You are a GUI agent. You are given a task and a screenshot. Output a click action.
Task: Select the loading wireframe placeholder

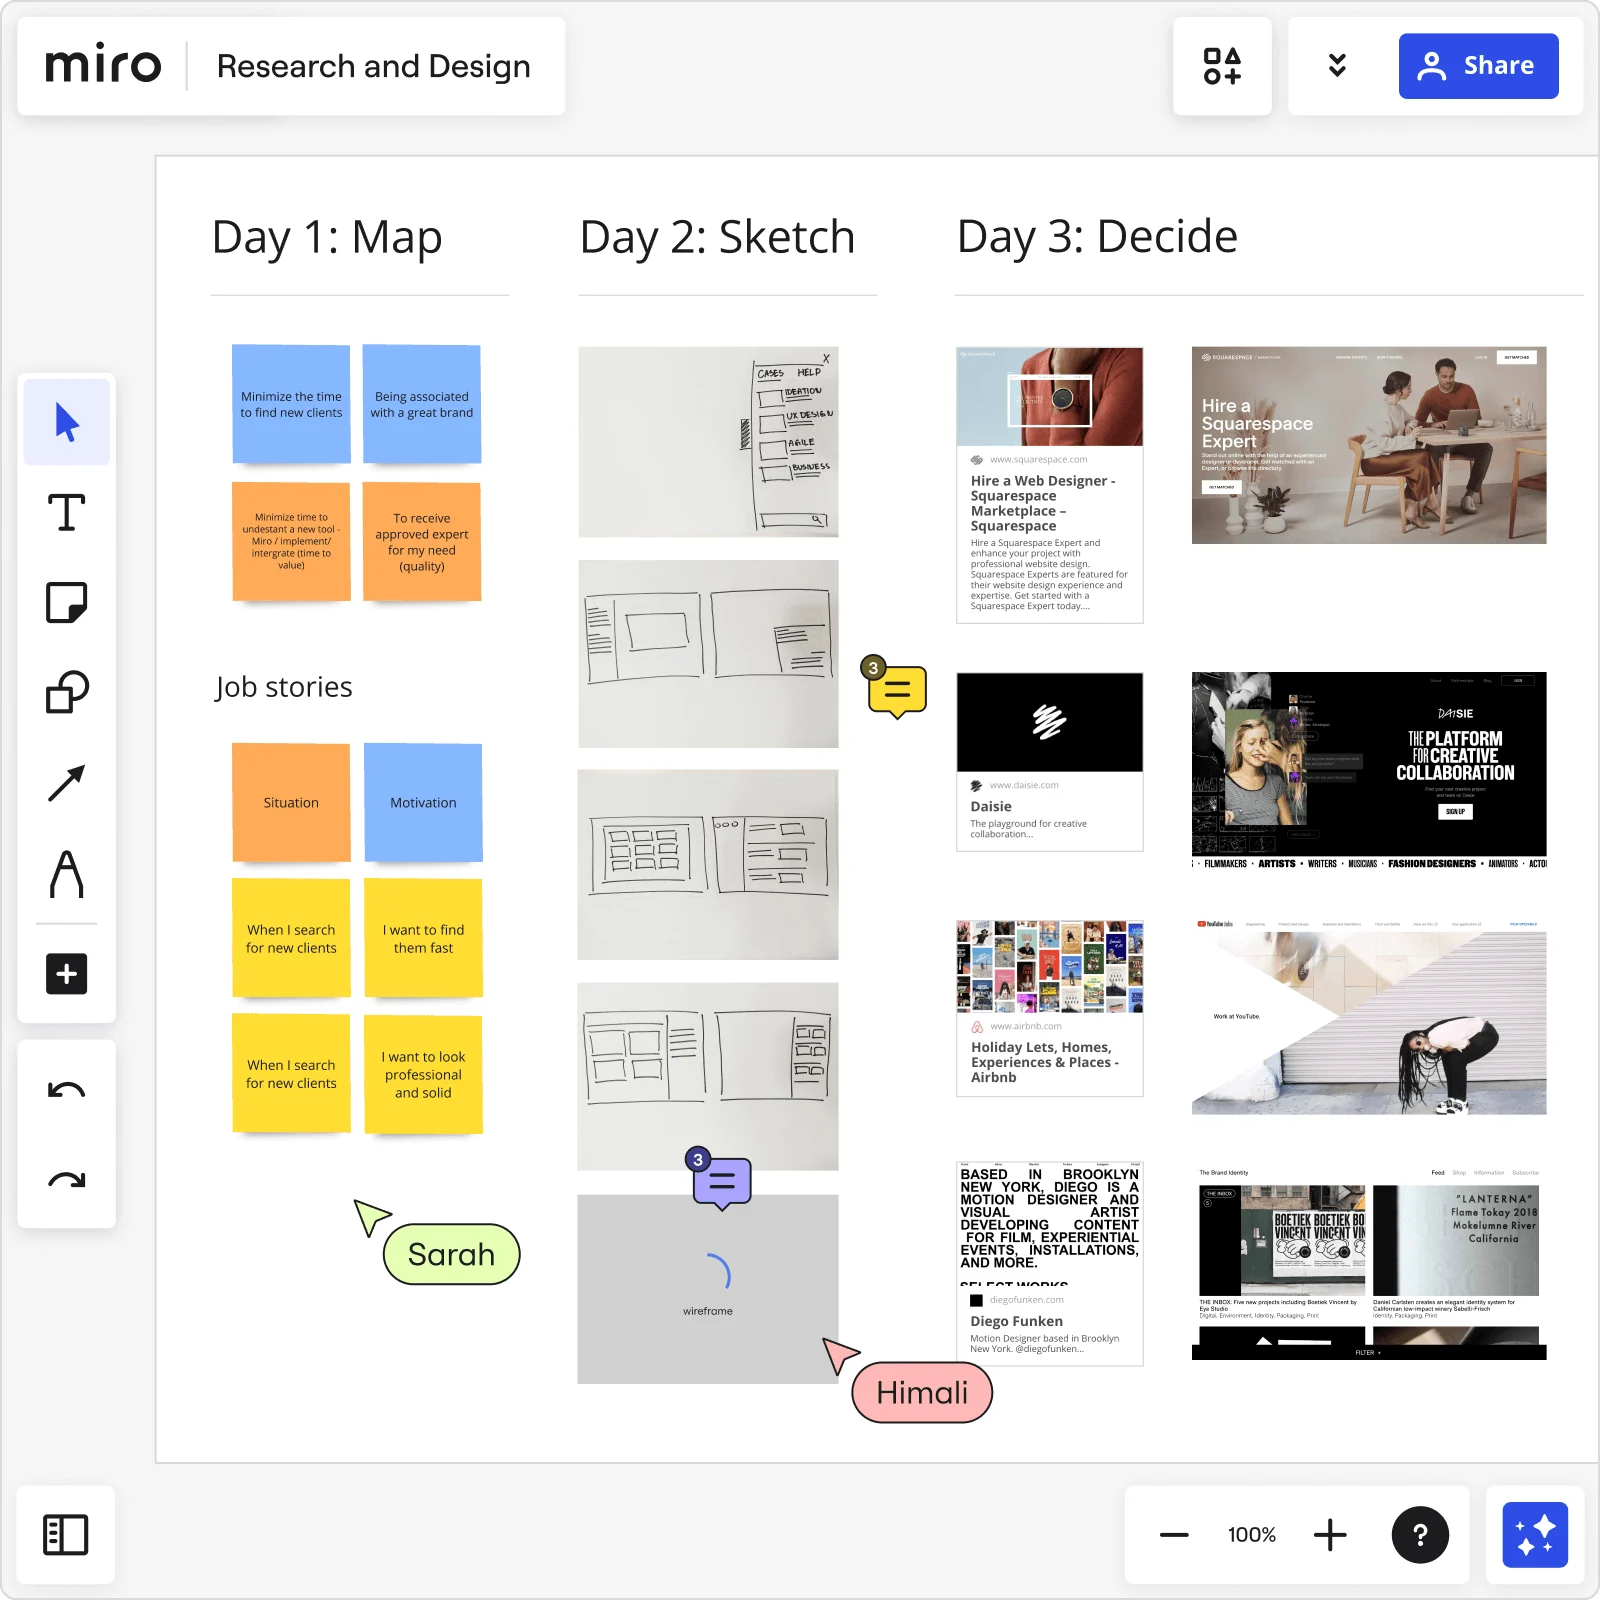tap(708, 1289)
